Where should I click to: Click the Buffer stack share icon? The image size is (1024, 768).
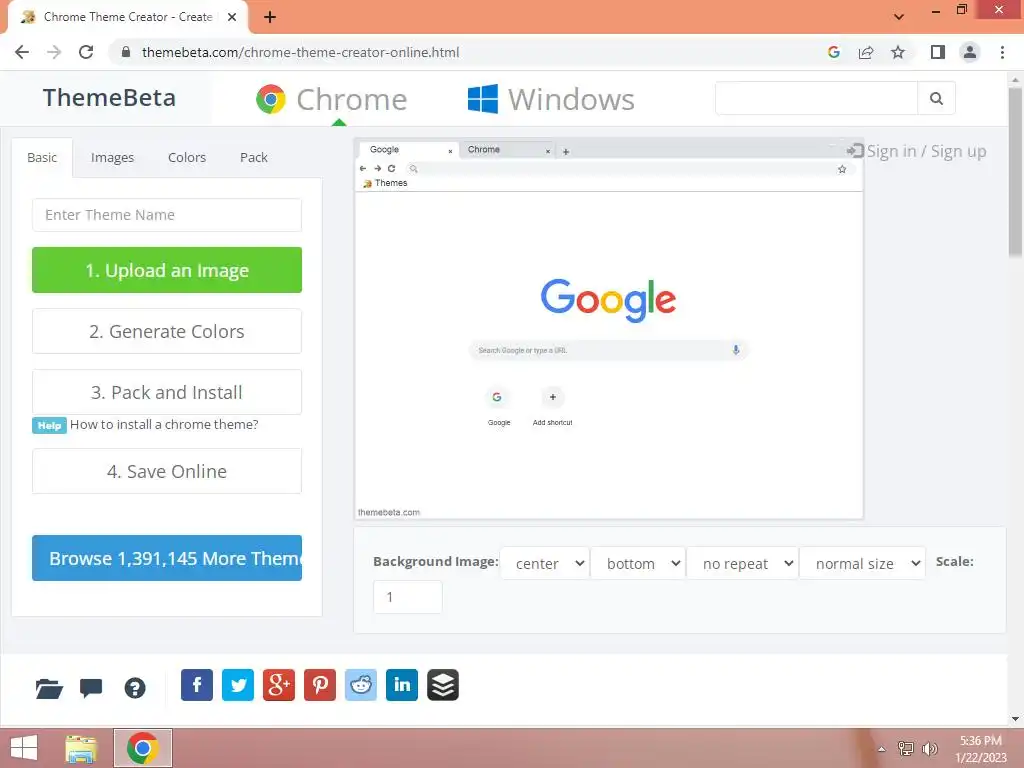pos(443,685)
